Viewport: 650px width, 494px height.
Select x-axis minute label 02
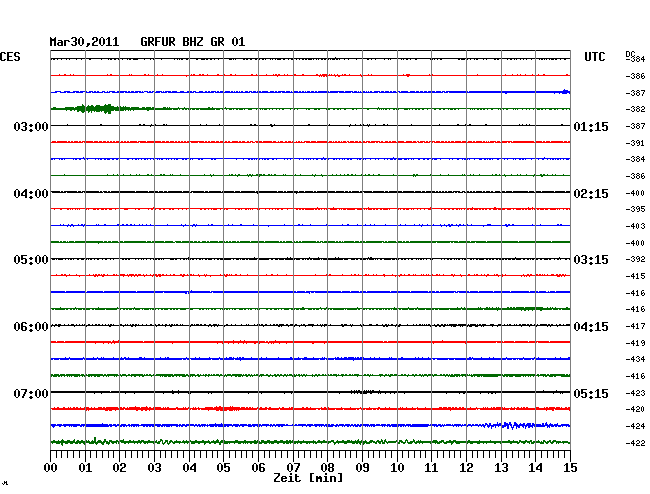point(119,468)
